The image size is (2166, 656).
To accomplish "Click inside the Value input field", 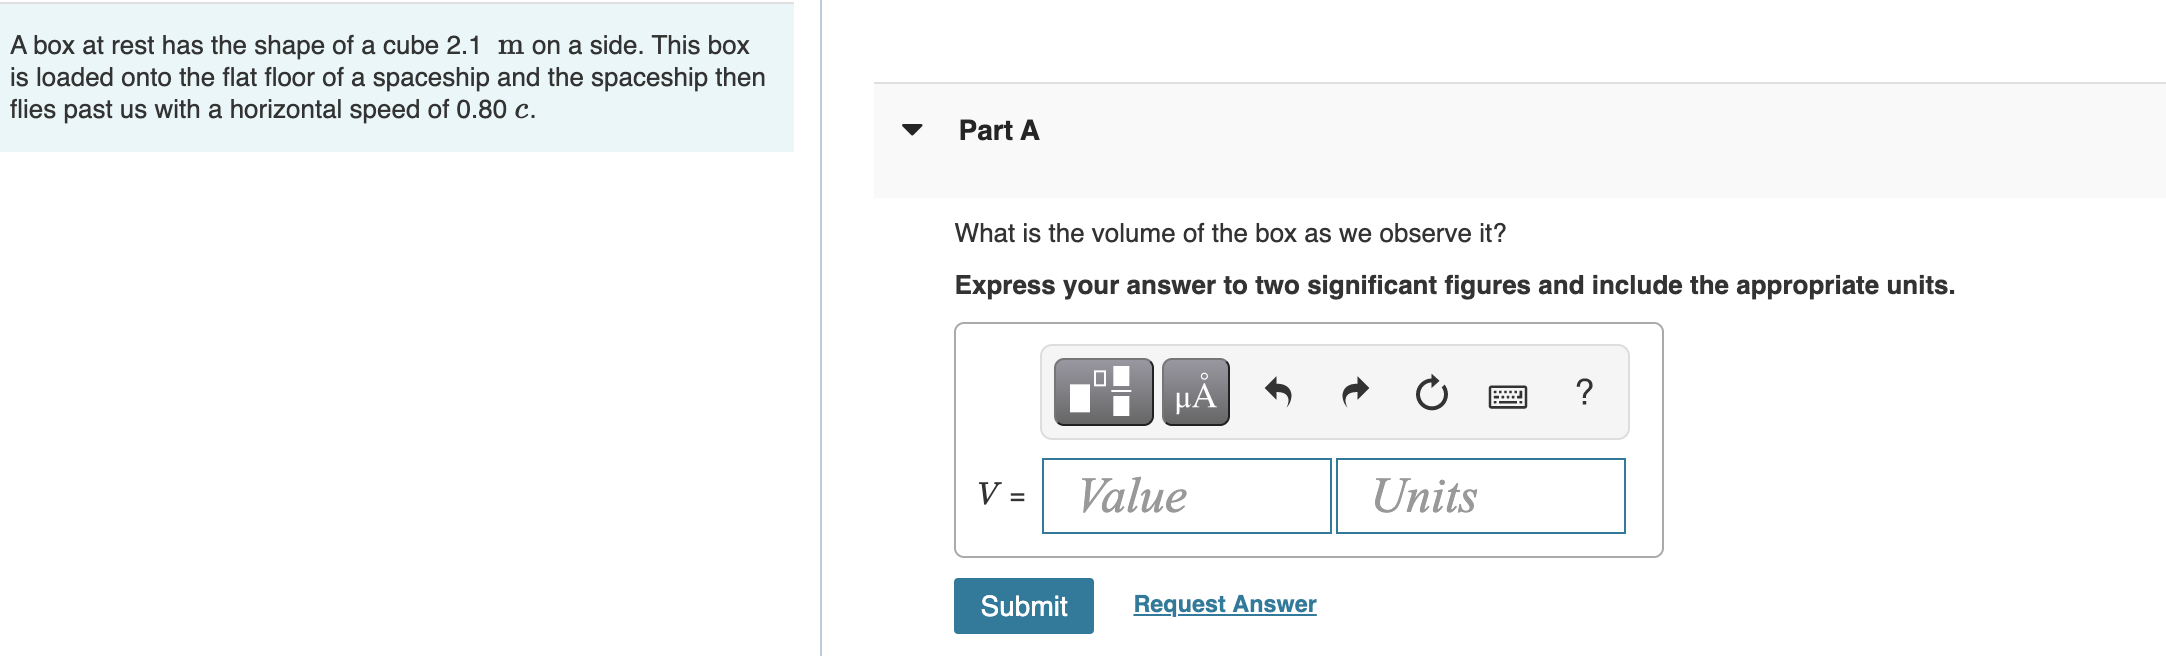I will click(1186, 496).
